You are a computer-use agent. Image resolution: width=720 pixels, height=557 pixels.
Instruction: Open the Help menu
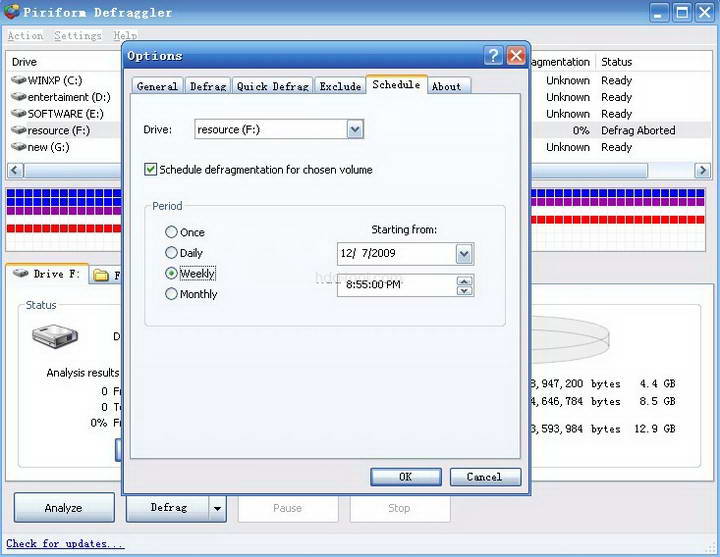coord(125,35)
